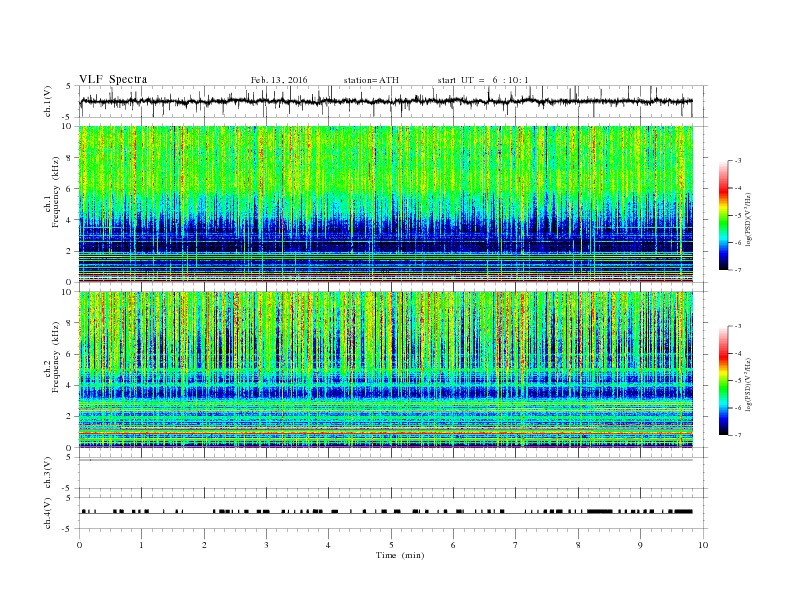This screenshot has height=612, width=792.
Task: Click the "ch.3(V)" axis label
Action: [x=48, y=473]
